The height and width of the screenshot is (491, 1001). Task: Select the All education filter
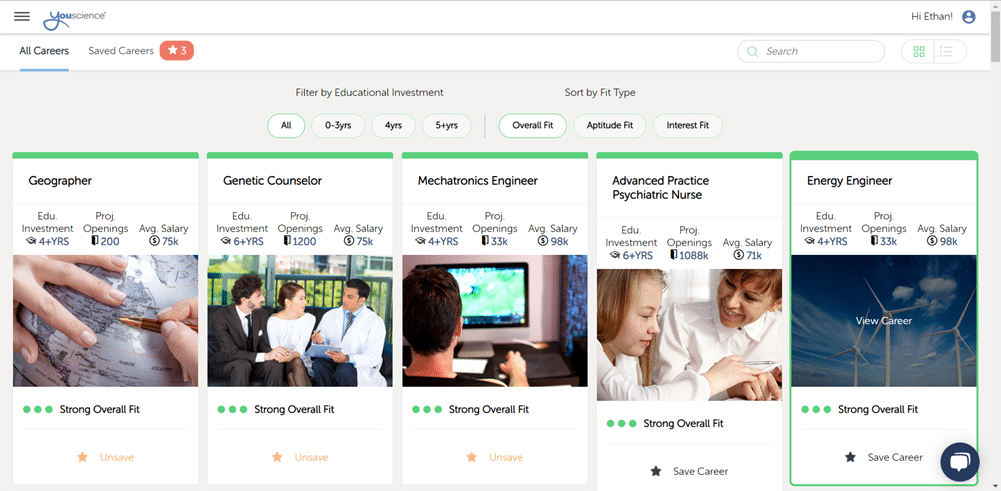(286, 126)
